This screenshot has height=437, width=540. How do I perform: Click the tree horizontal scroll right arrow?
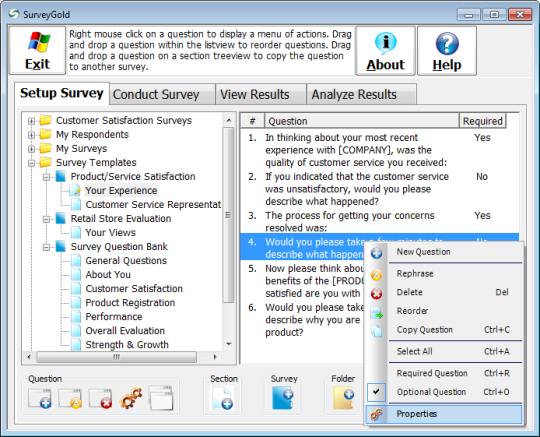[215, 357]
